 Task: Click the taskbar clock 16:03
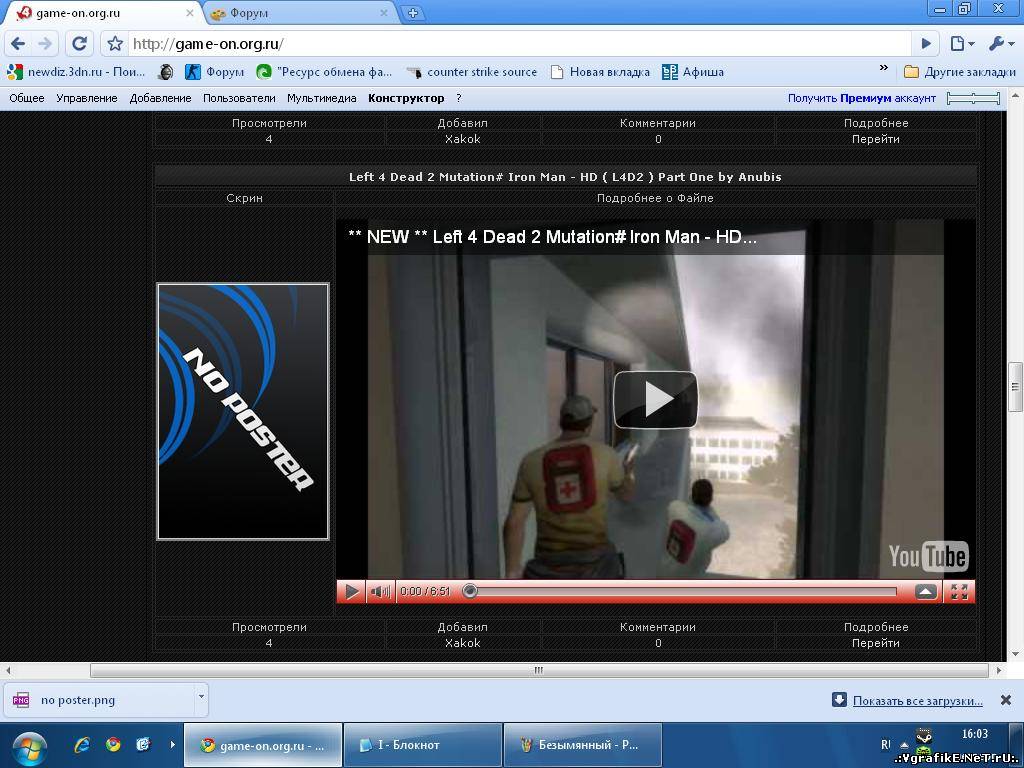pos(974,734)
